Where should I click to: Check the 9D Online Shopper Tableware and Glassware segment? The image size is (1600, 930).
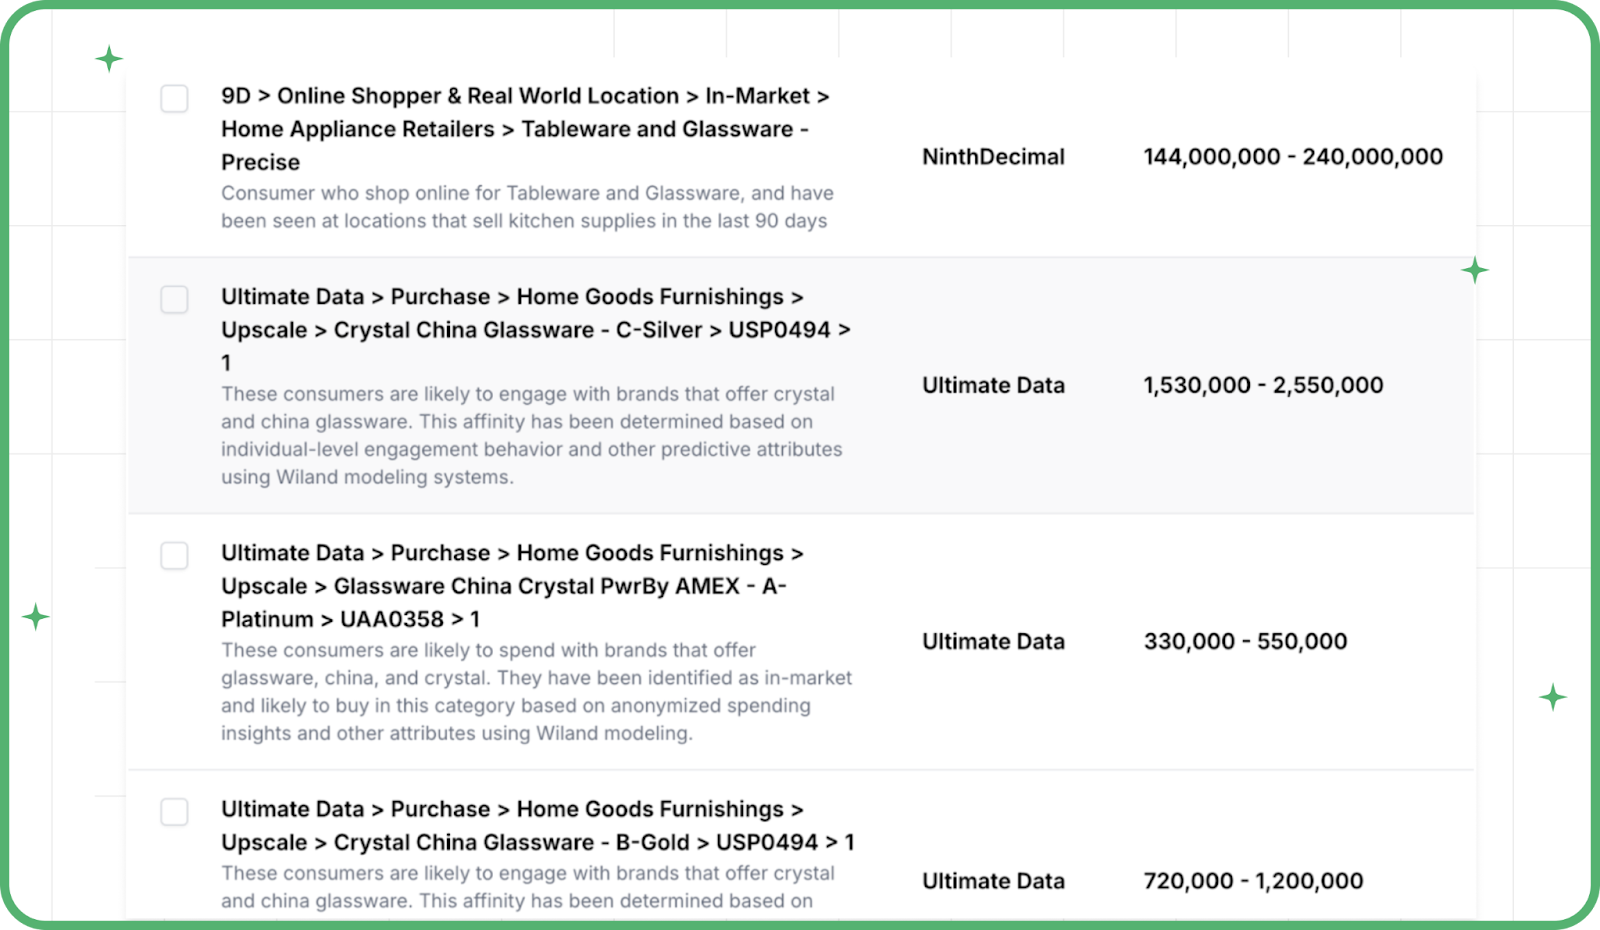[174, 98]
